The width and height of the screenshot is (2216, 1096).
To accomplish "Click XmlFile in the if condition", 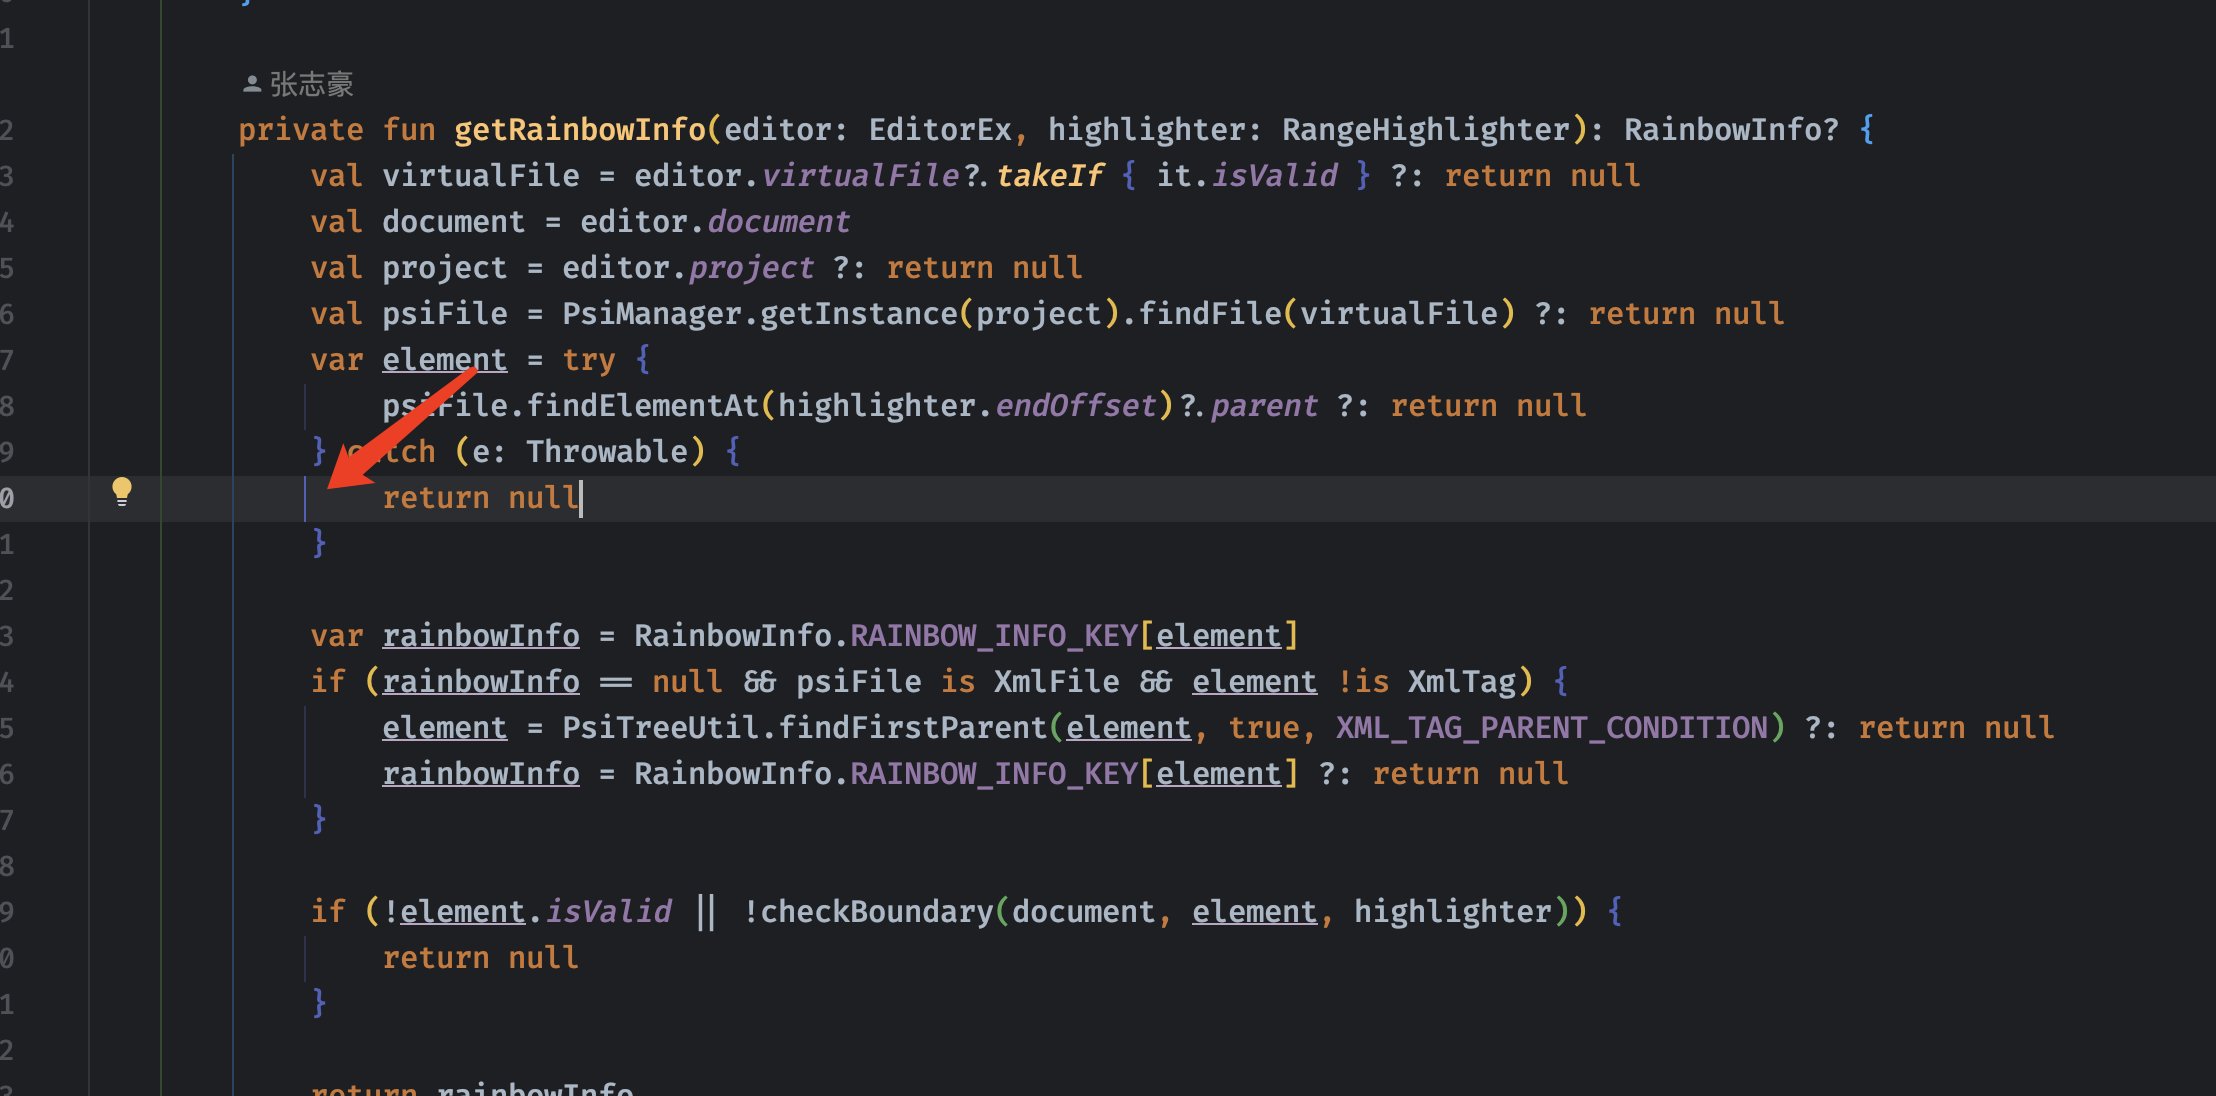I will pyautogui.click(x=1056, y=682).
